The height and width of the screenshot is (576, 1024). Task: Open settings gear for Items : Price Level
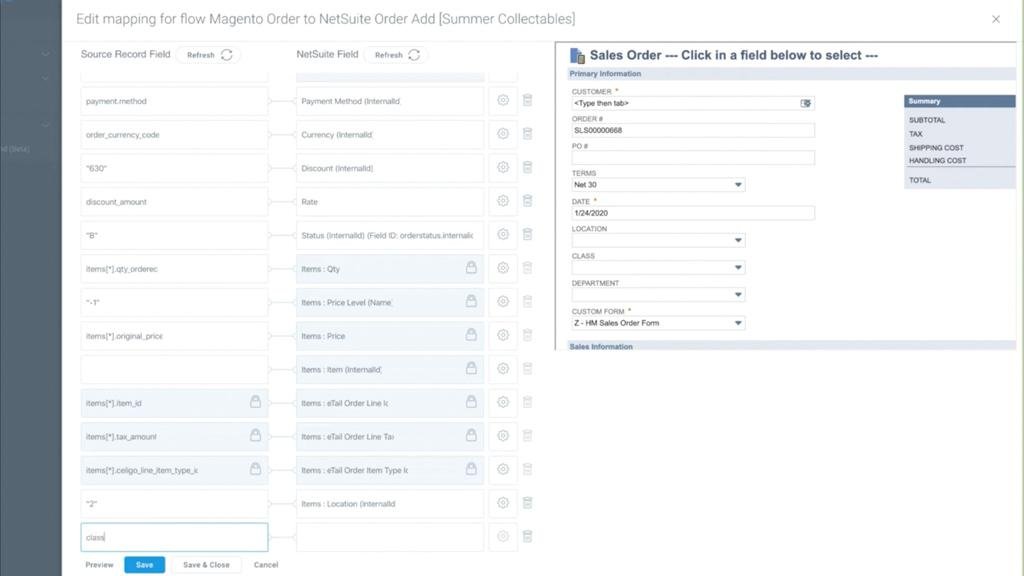[x=503, y=302]
